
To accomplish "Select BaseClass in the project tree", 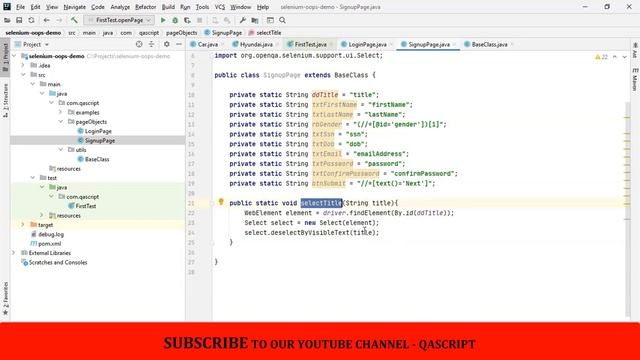I will tap(97, 159).
